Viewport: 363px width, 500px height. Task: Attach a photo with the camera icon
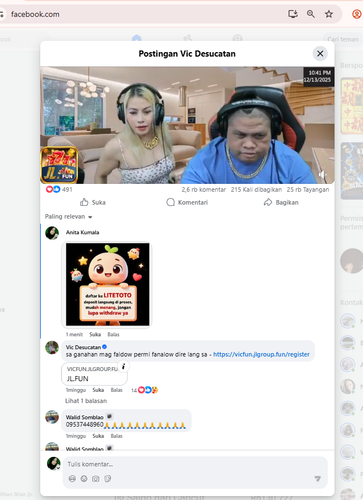pos(96,479)
